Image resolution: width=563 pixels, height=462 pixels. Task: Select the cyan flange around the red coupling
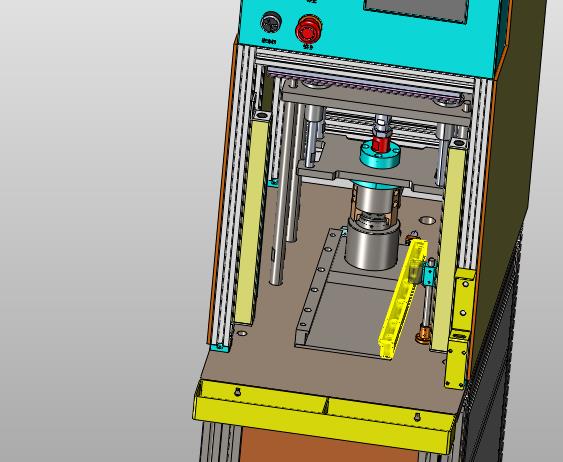[381, 154]
